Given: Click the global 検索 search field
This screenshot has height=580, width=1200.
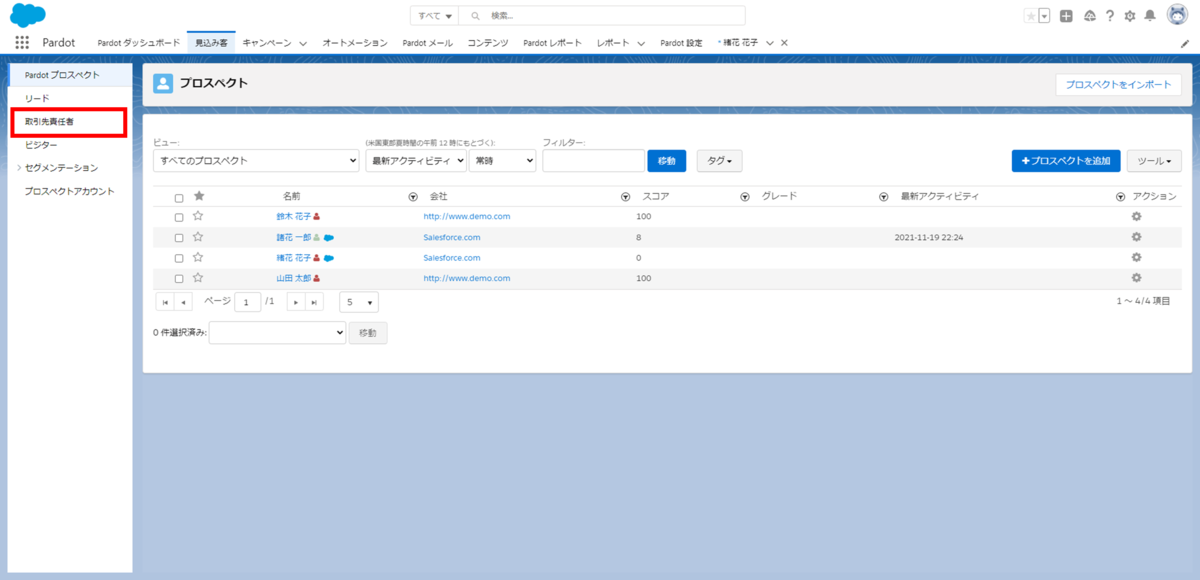Looking at the screenshot, I should (x=603, y=16).
